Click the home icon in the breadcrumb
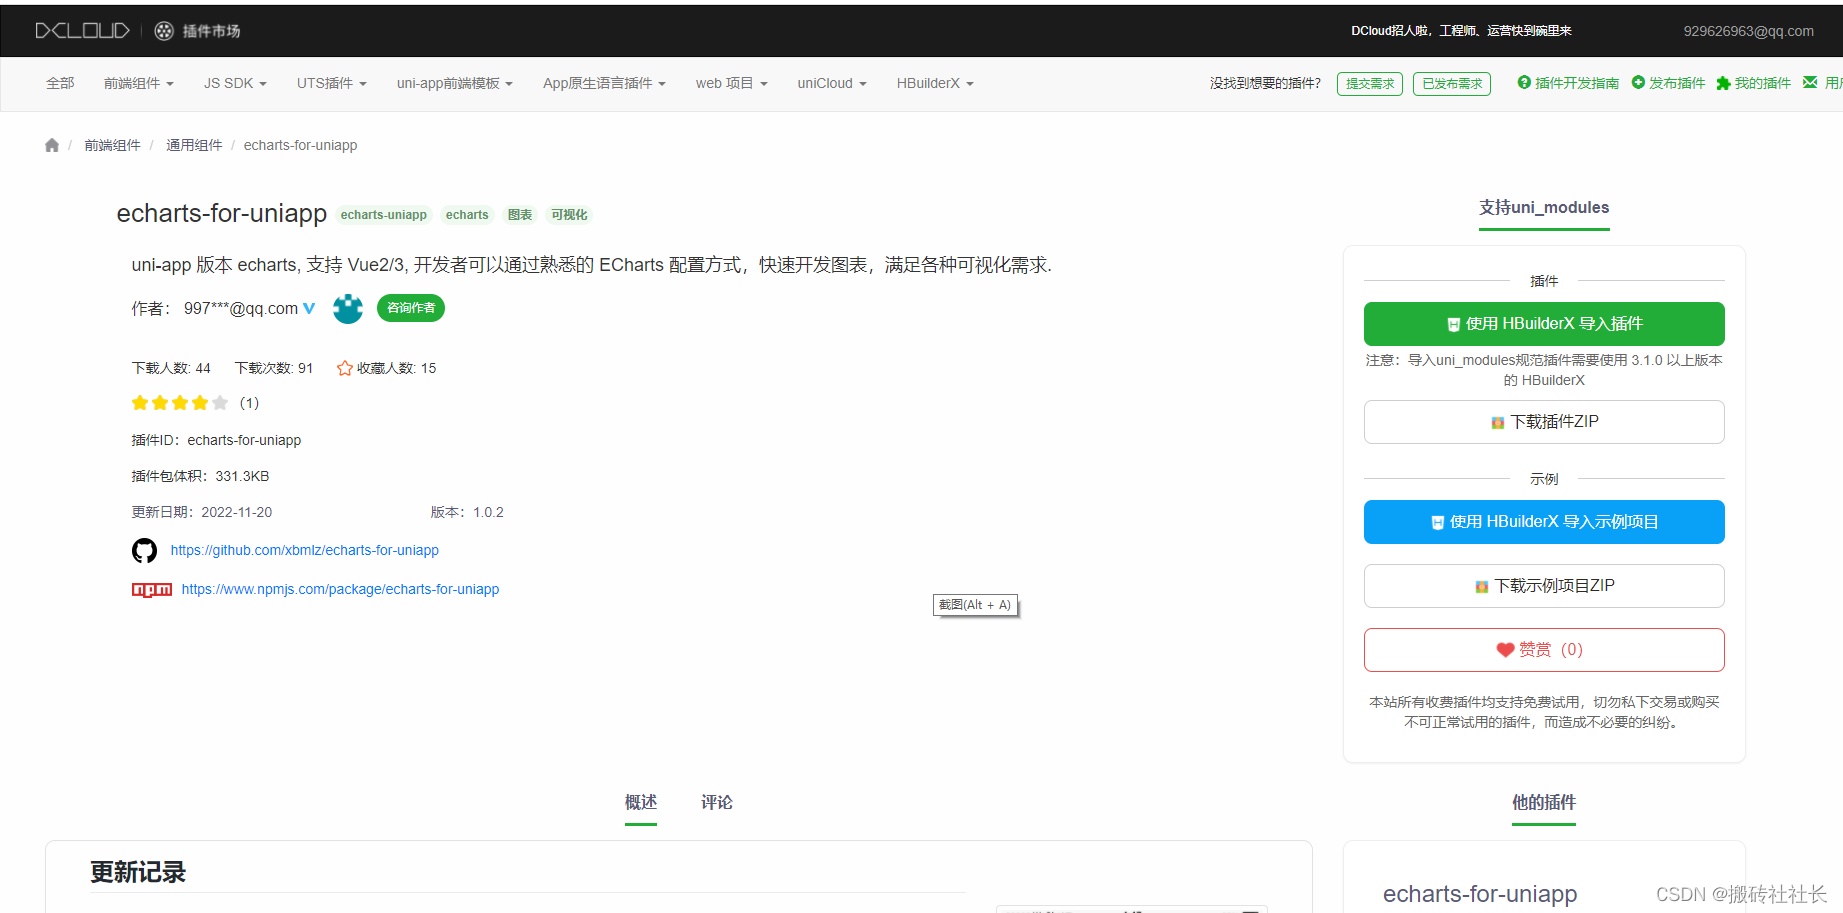Screen dimensions: 1843x913 (x=51, y=144)
